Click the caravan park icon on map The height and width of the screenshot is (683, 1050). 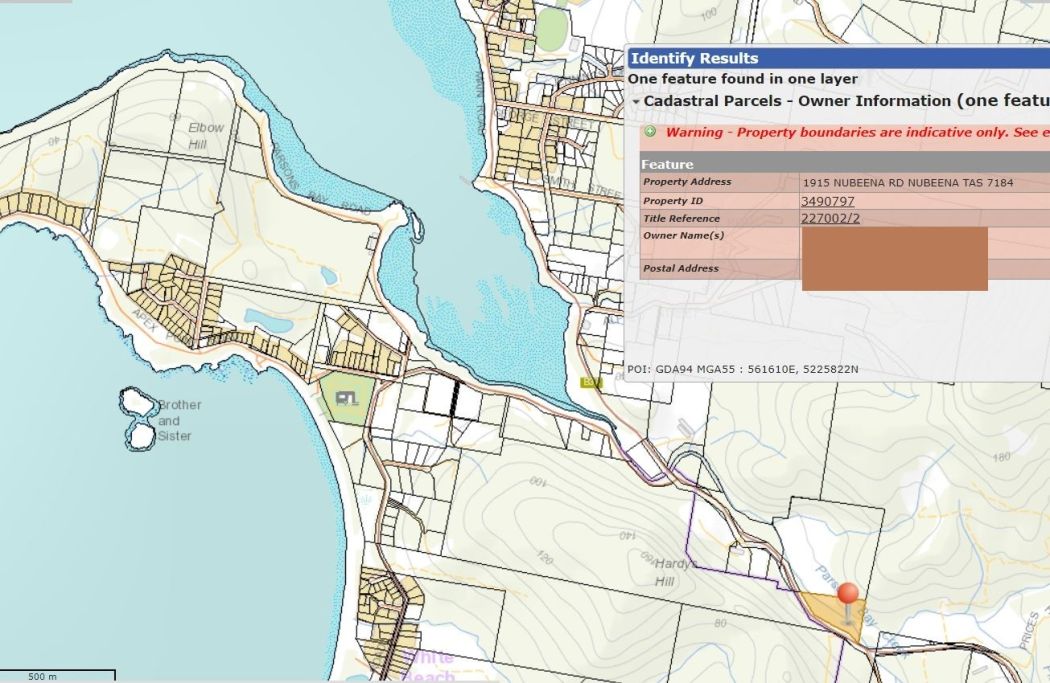click(347, 399)
